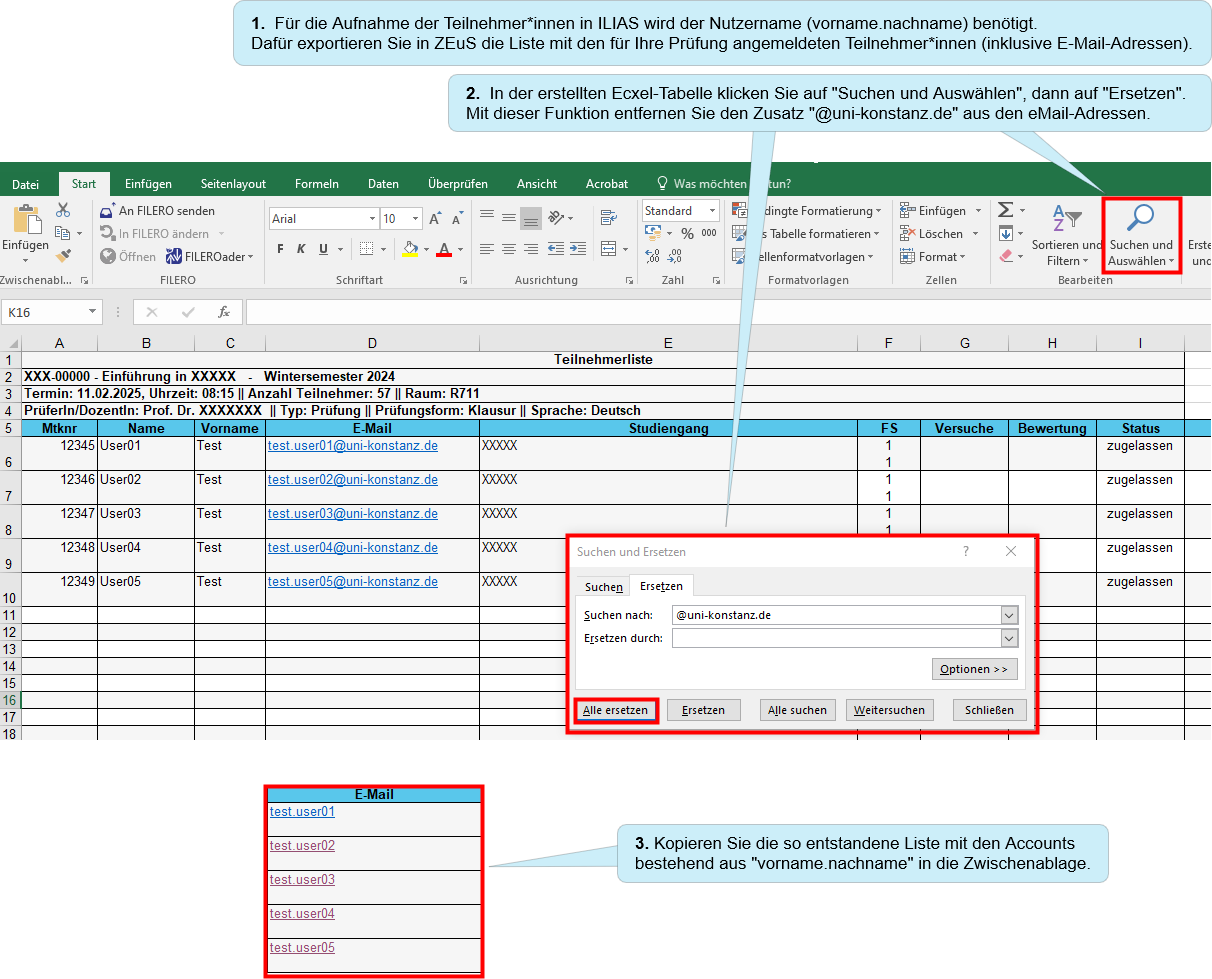This screenshot has width=1212, height=979.
Task: Click Alle ersetzen button
Action: coord(617,710)
